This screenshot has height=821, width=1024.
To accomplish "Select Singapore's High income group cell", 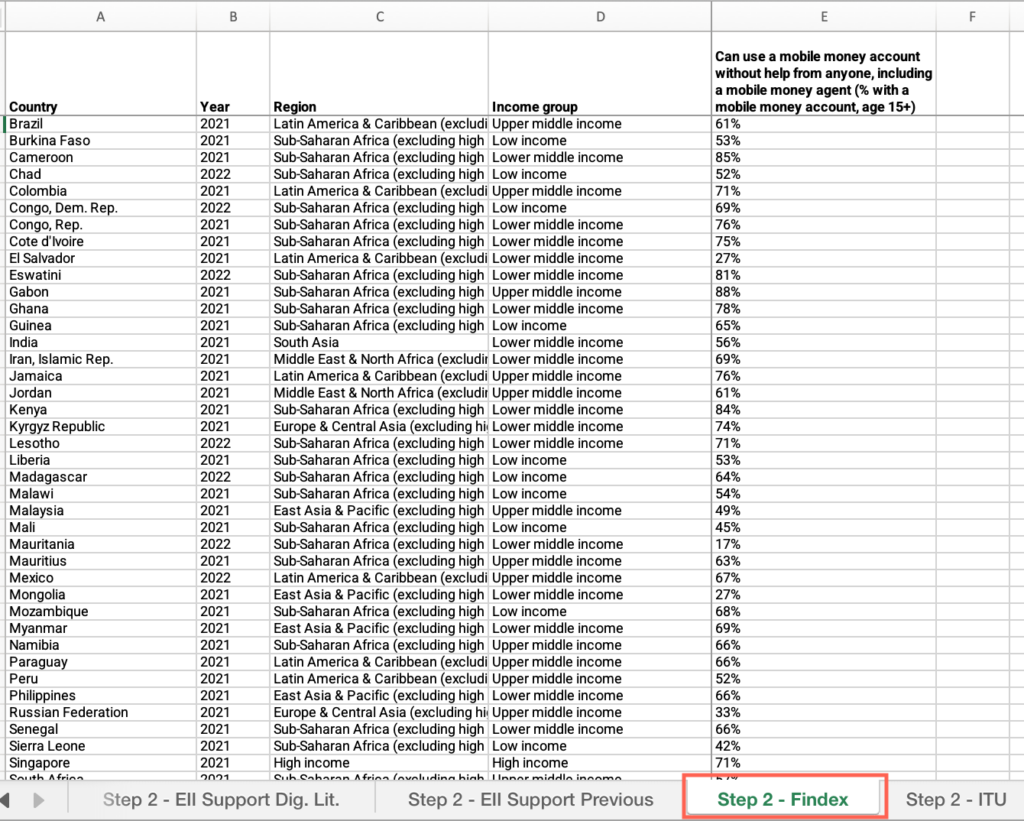I will pyautogui.click(x=600, y=763).
